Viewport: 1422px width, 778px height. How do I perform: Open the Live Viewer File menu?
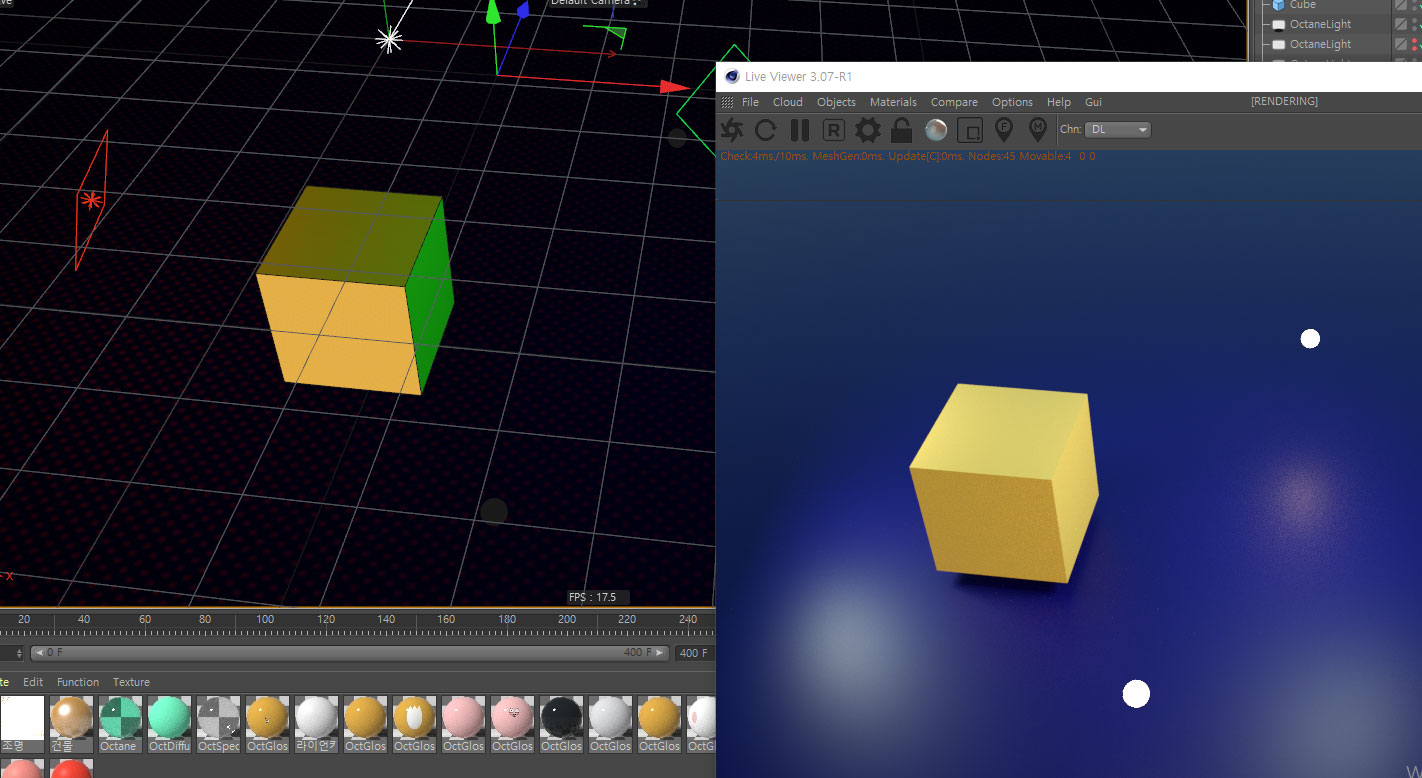click(x=750, y=102)
